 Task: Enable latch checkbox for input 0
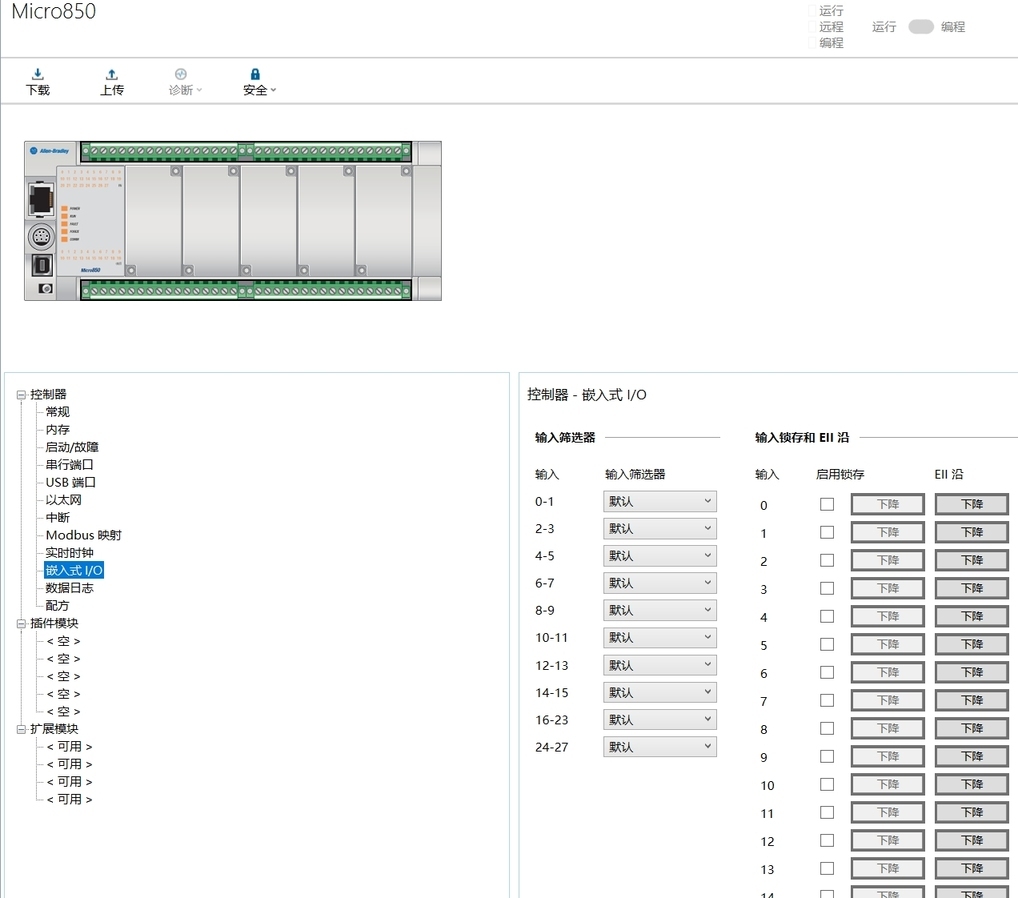pyautogui.click(x=826, y=504)
